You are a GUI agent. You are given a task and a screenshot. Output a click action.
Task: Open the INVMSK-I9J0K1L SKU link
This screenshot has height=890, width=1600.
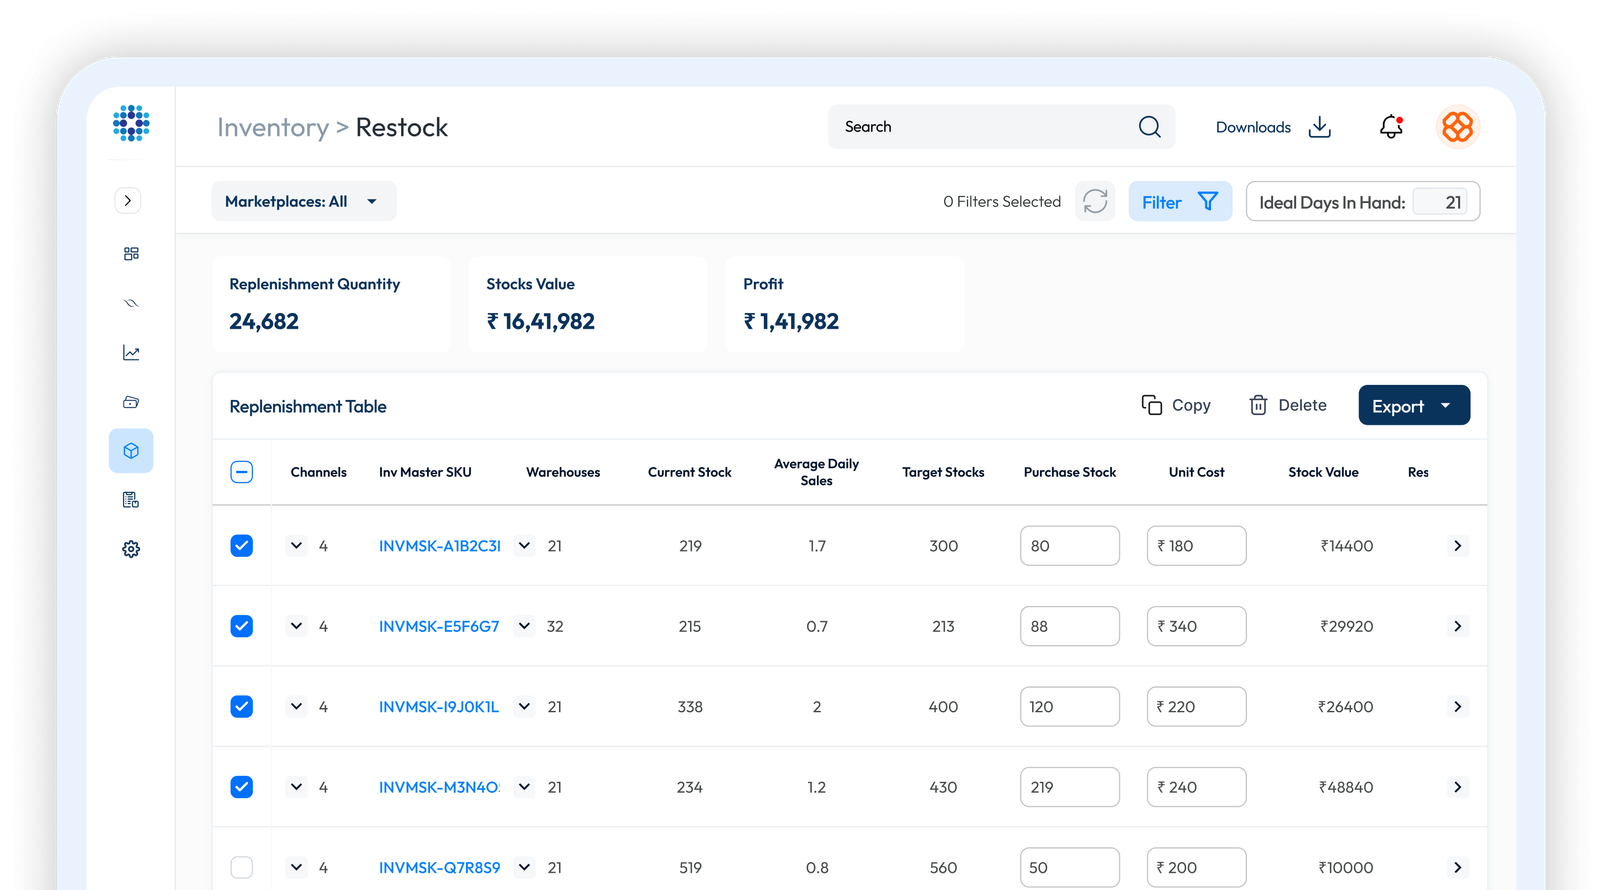(x=438, y=707)
